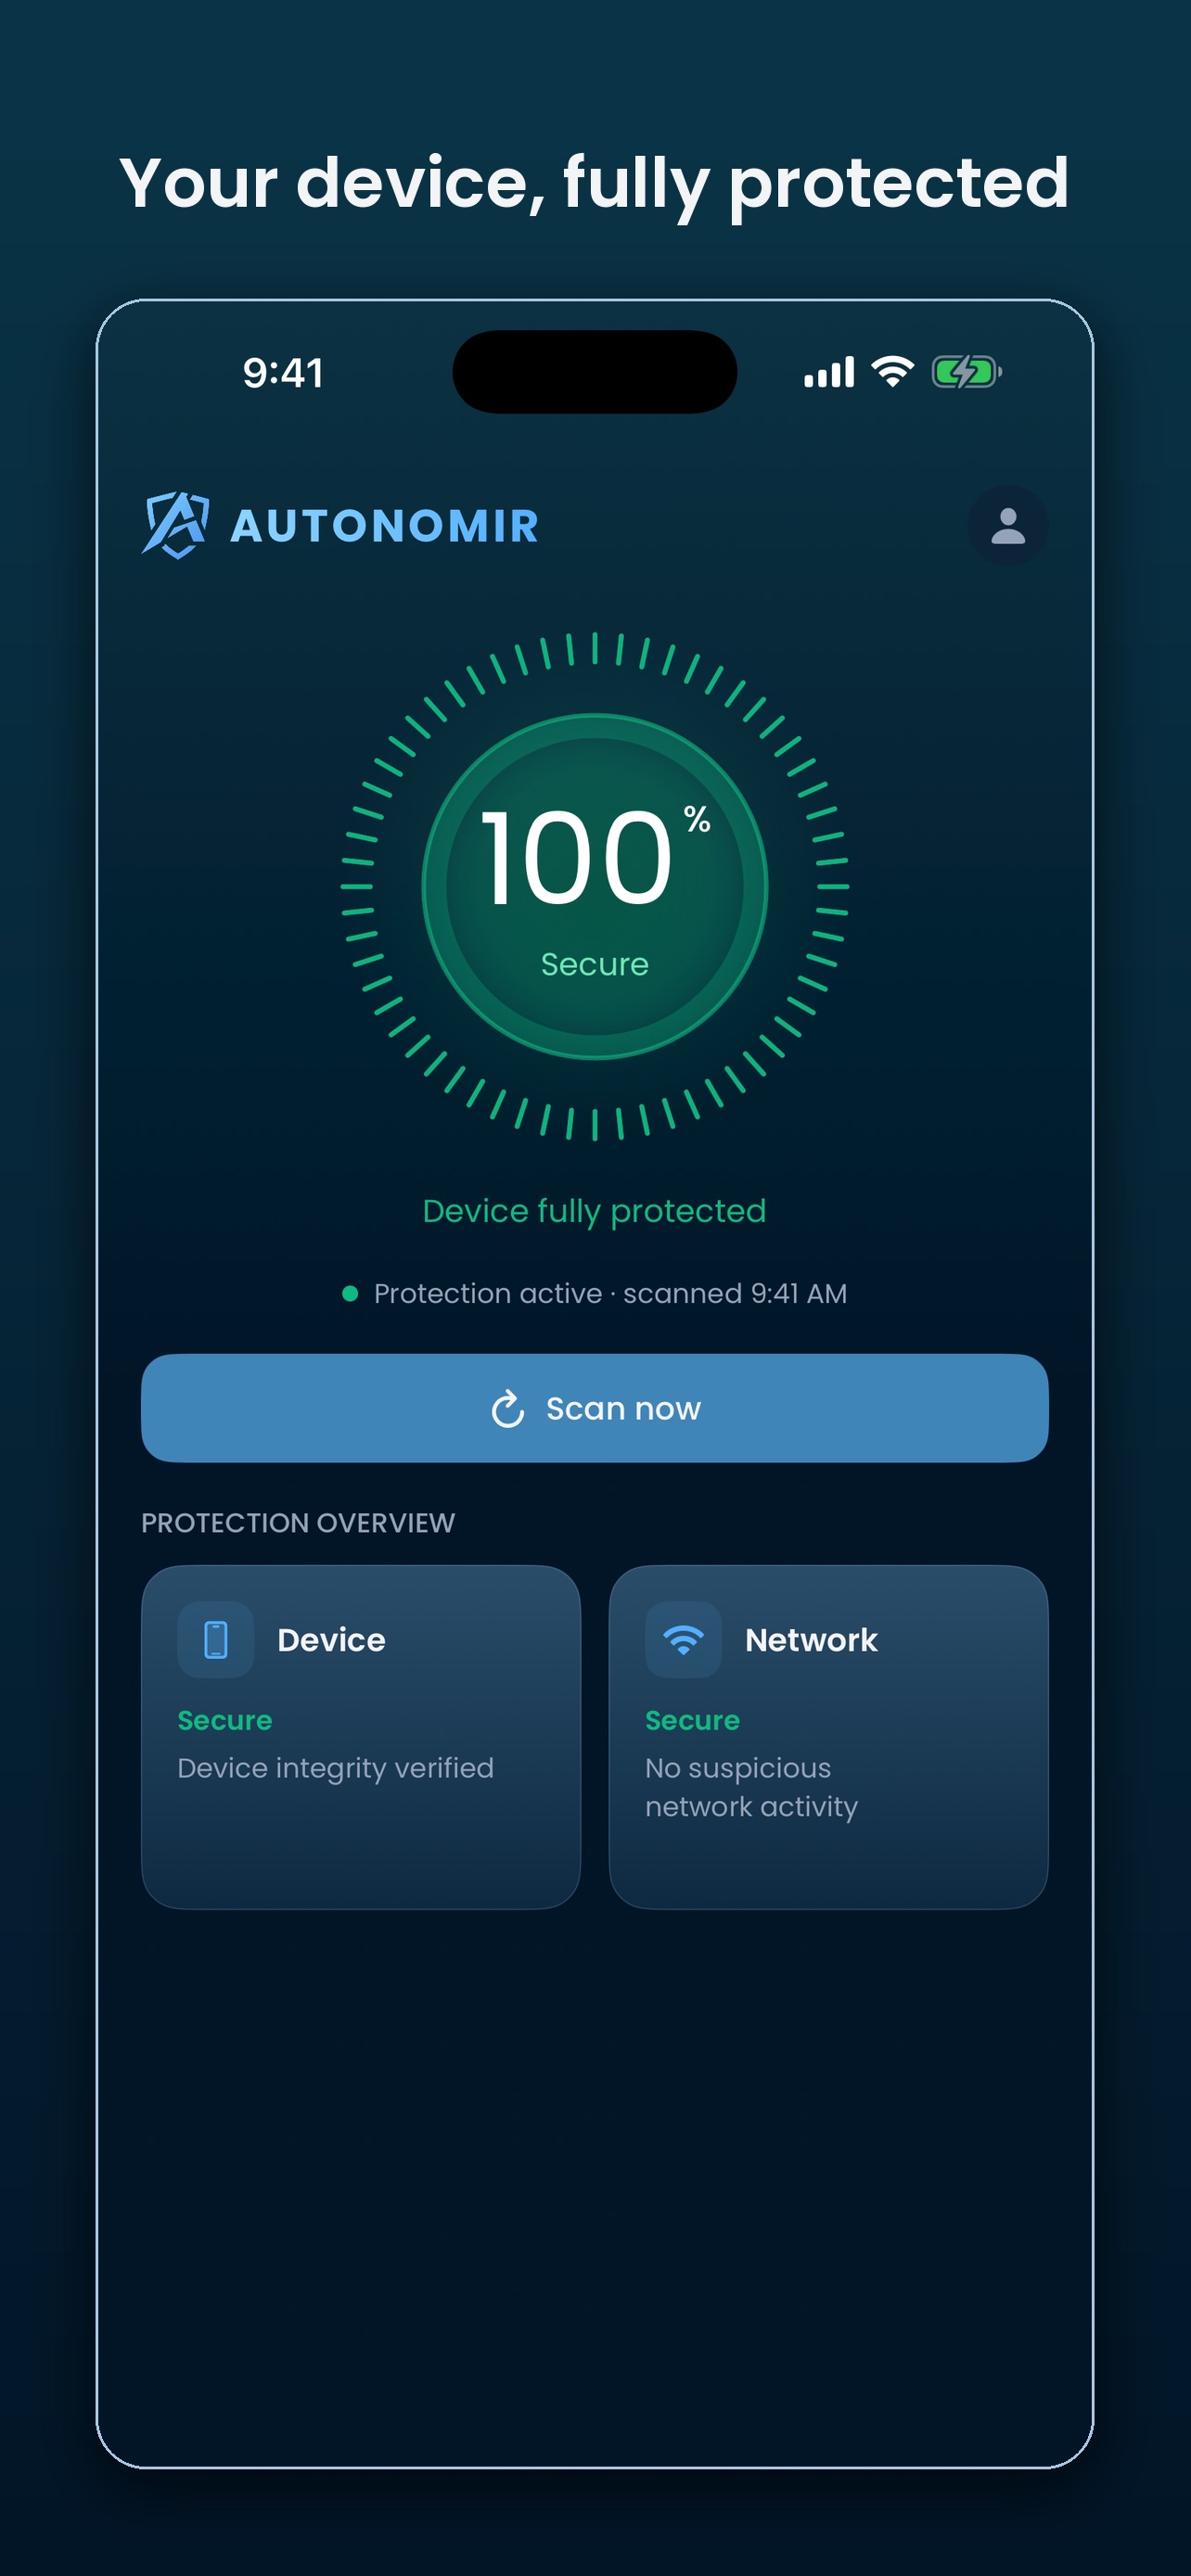
Task: Click the wifi status bar icon
Action: click(x=892, y=372)
